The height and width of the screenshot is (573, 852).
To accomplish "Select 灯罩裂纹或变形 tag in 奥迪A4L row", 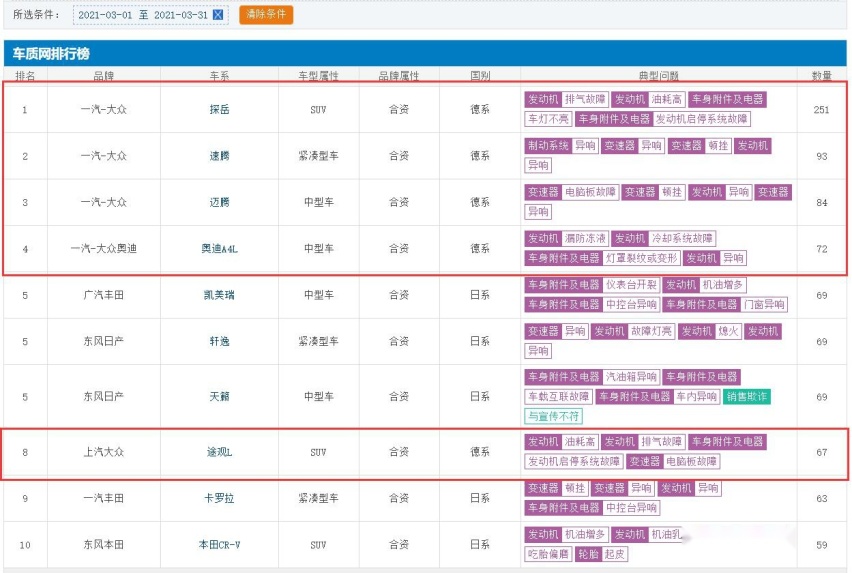I will click(642, 258).
